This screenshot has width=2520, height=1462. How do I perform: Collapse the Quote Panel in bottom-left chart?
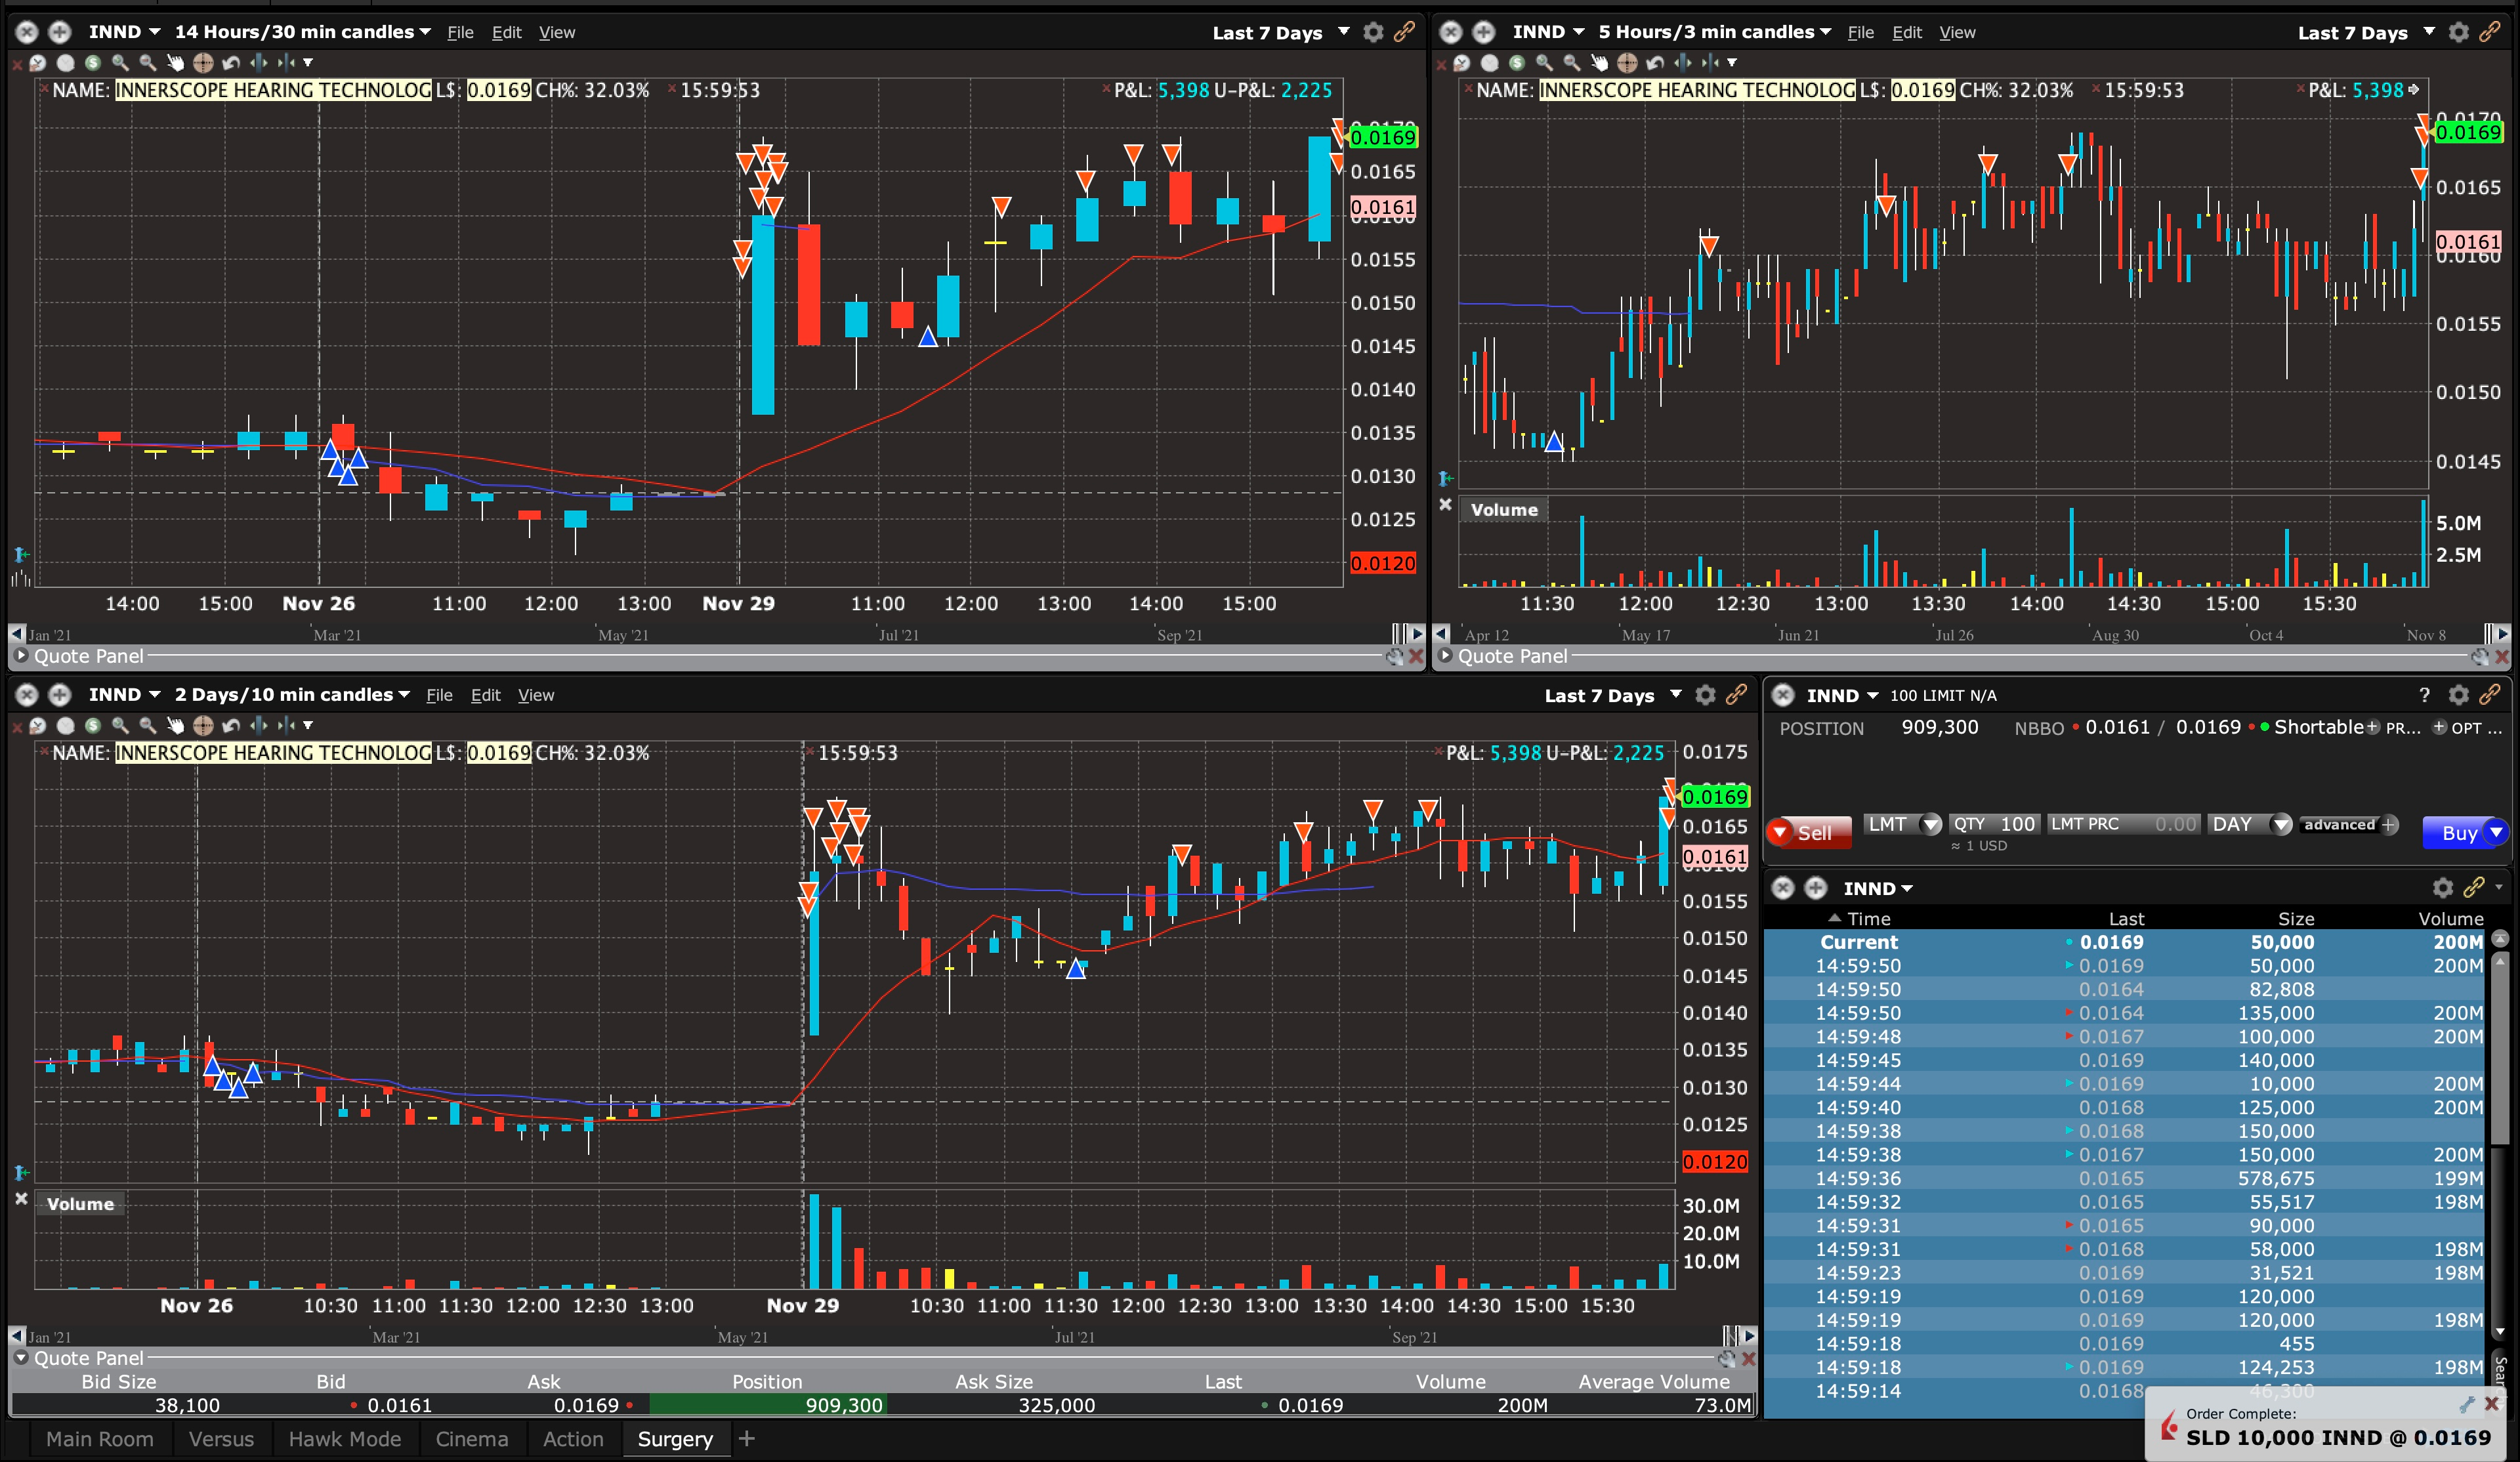pyautogui.click(x=20, y=1358)
